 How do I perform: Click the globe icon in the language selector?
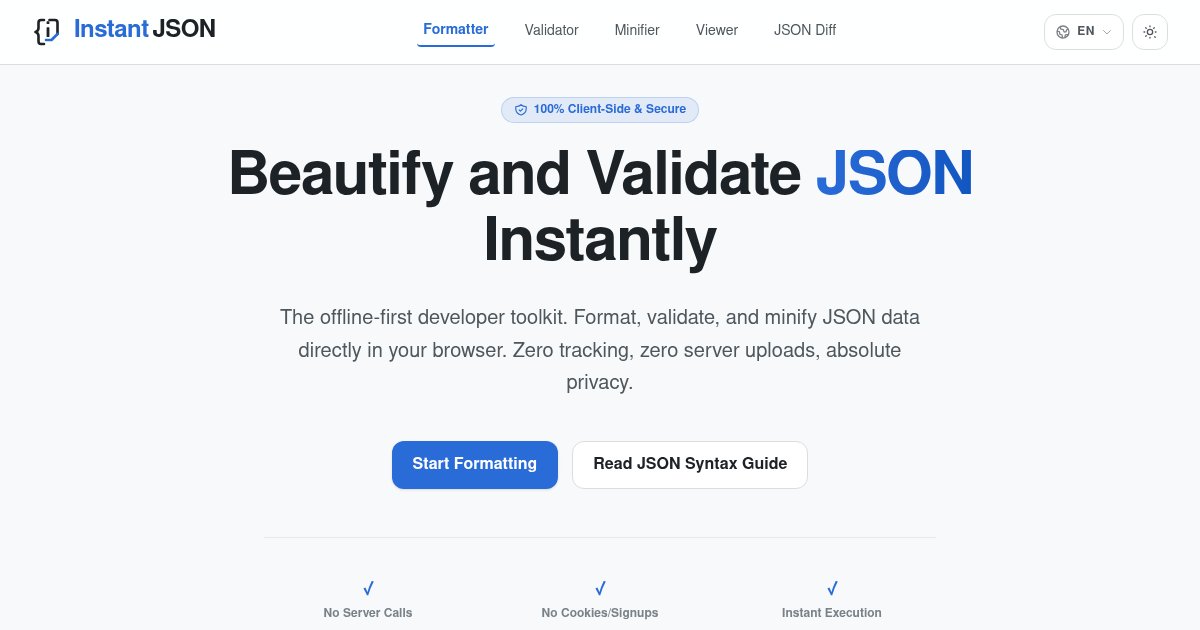(1063, 32)
